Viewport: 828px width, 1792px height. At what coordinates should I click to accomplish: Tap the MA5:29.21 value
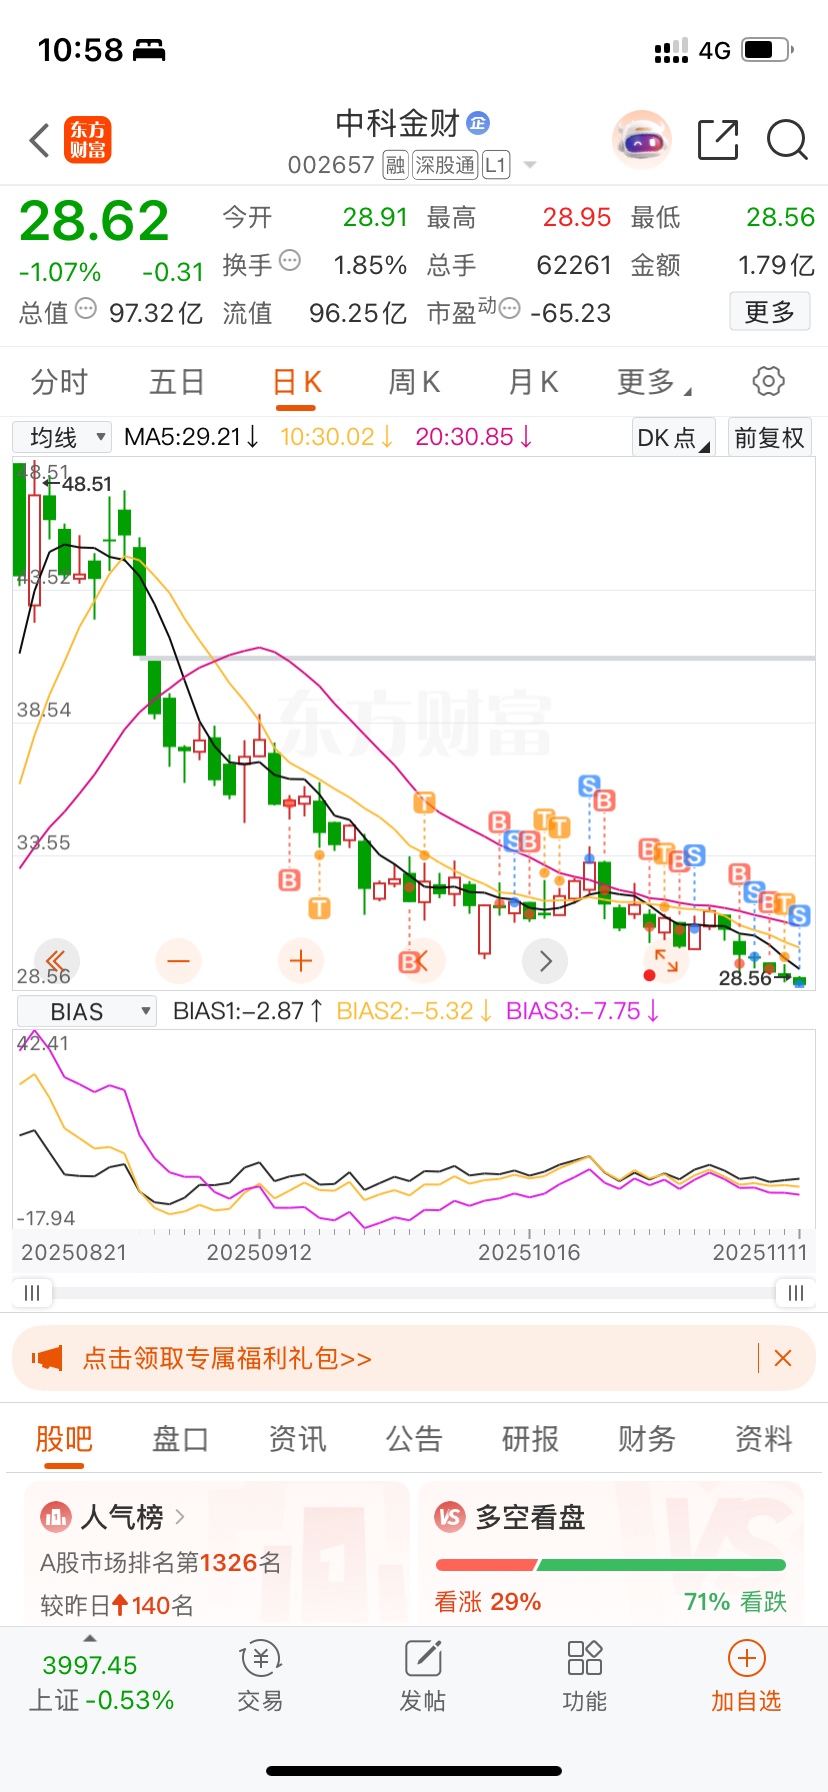coord(191,437)
